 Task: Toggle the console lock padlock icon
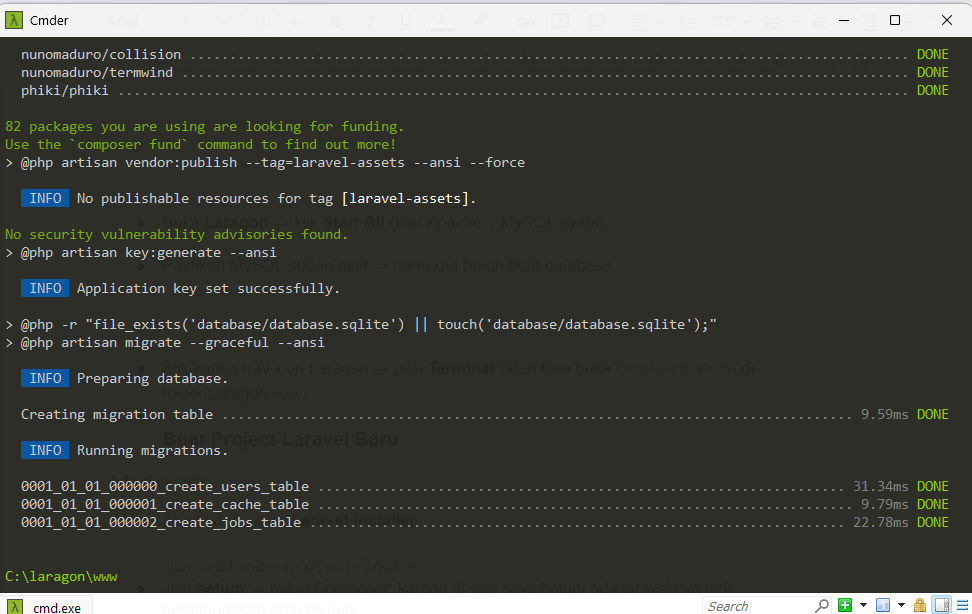click(919, 605)
